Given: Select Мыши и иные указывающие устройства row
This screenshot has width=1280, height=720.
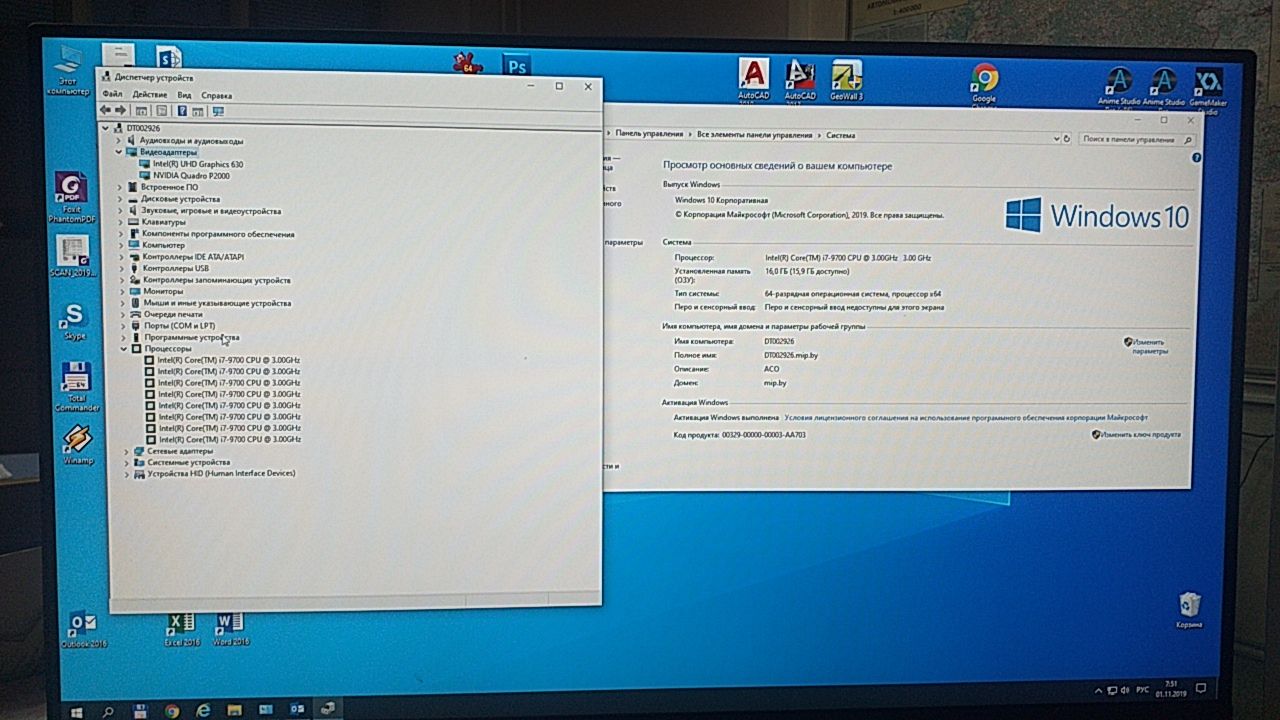Looking at the screenshot, I should [x=211, y=303].
